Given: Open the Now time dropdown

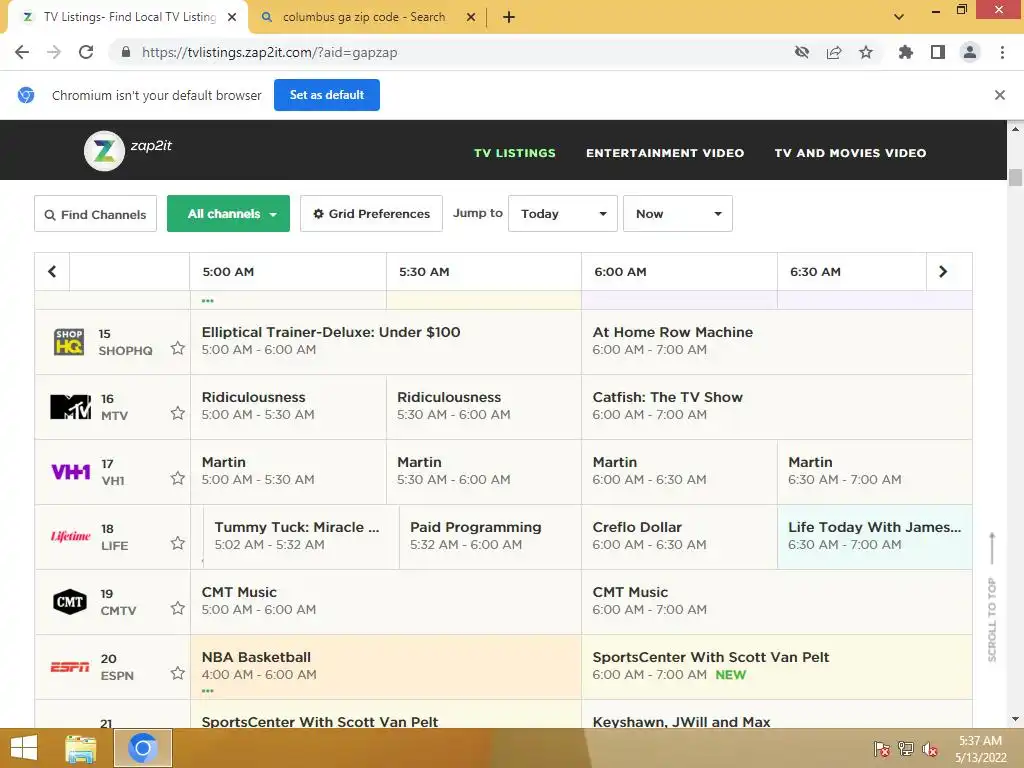Looking at the screenshot, I should point(678,214).
